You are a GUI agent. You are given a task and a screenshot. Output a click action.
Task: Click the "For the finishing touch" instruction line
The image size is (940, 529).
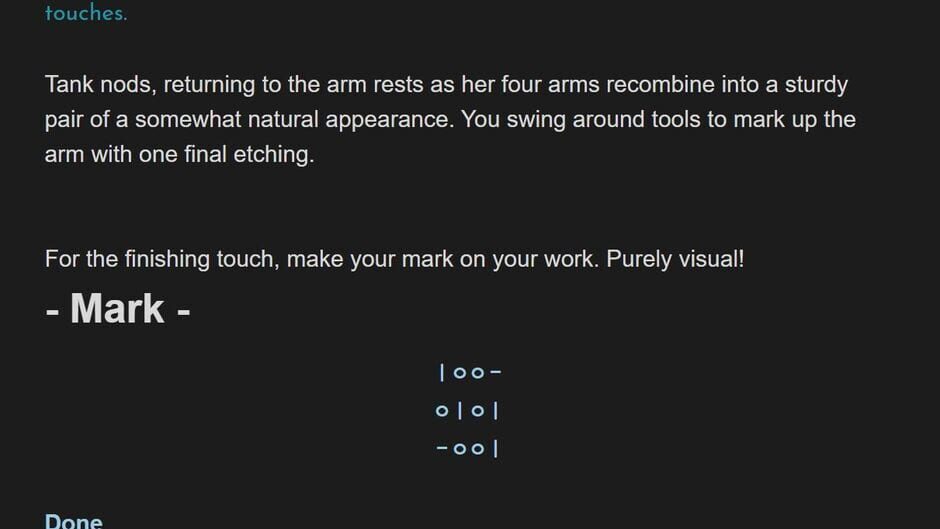click(x=200, y=260)
